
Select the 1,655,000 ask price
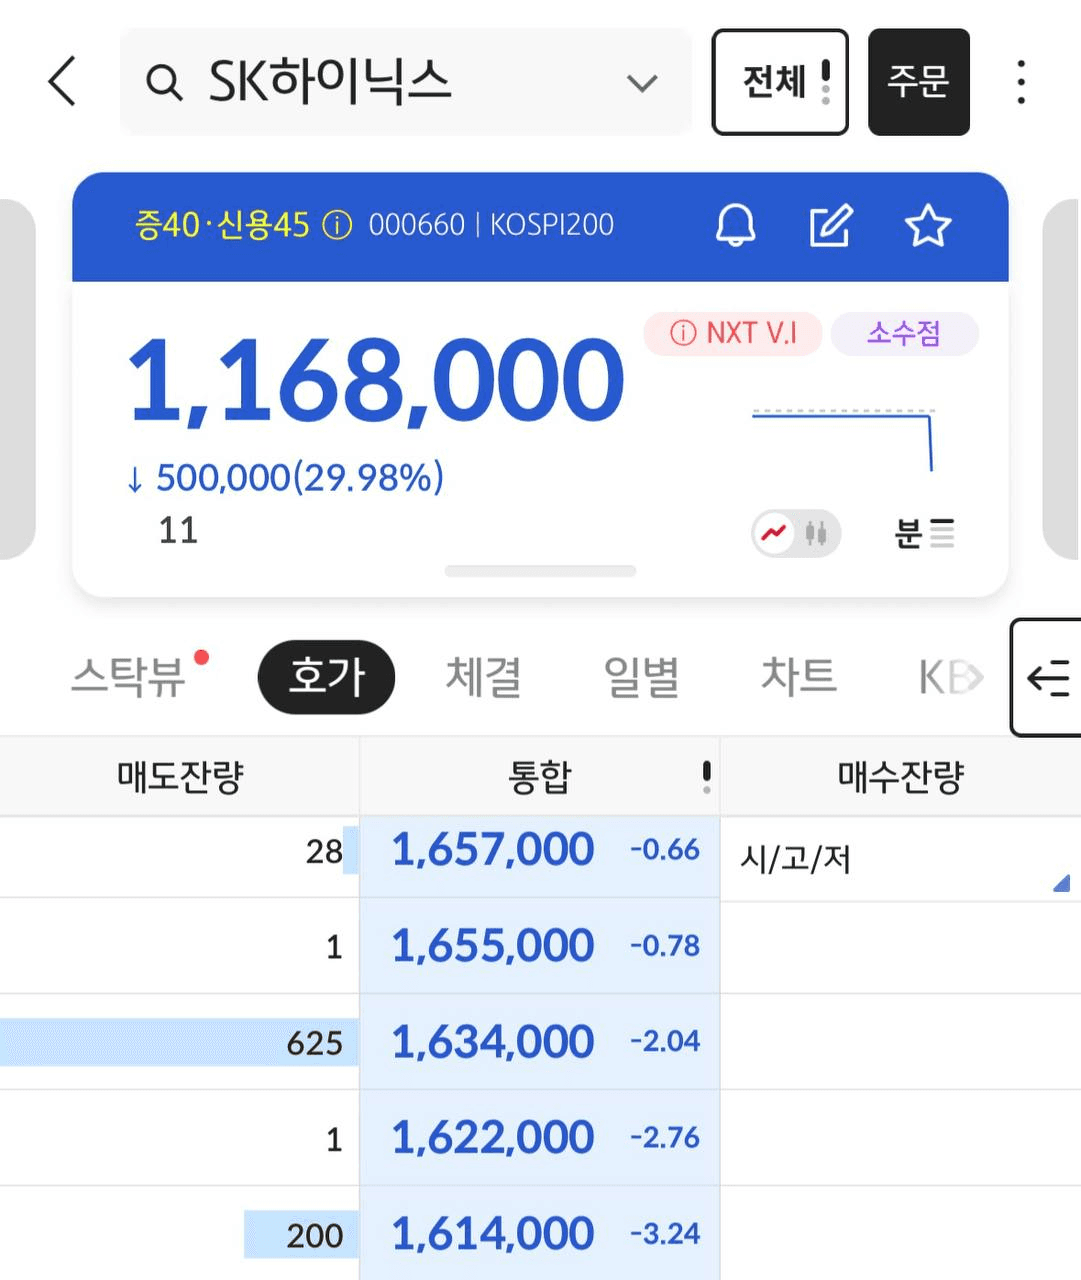[x=493, y=946]
